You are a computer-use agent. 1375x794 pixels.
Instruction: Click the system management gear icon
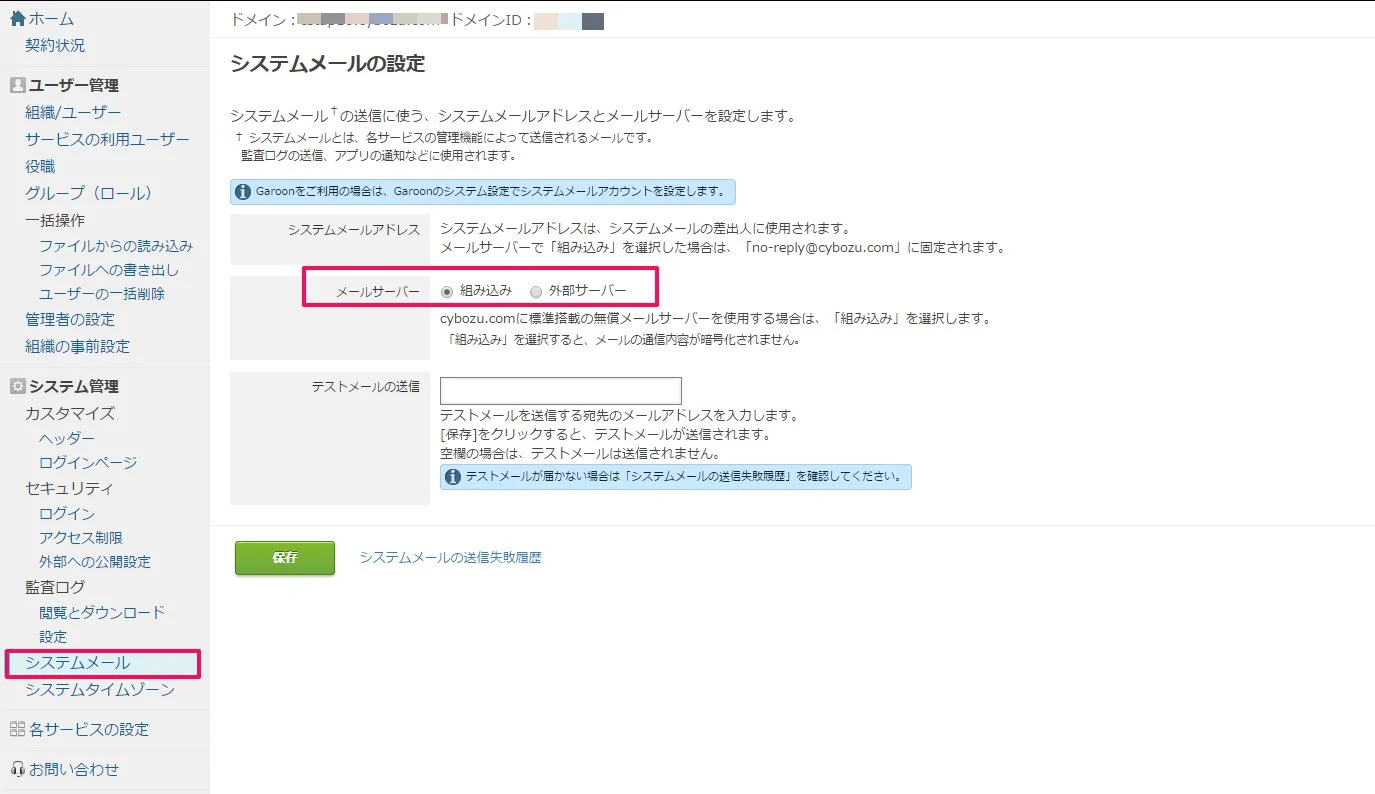tap(17, 387)
